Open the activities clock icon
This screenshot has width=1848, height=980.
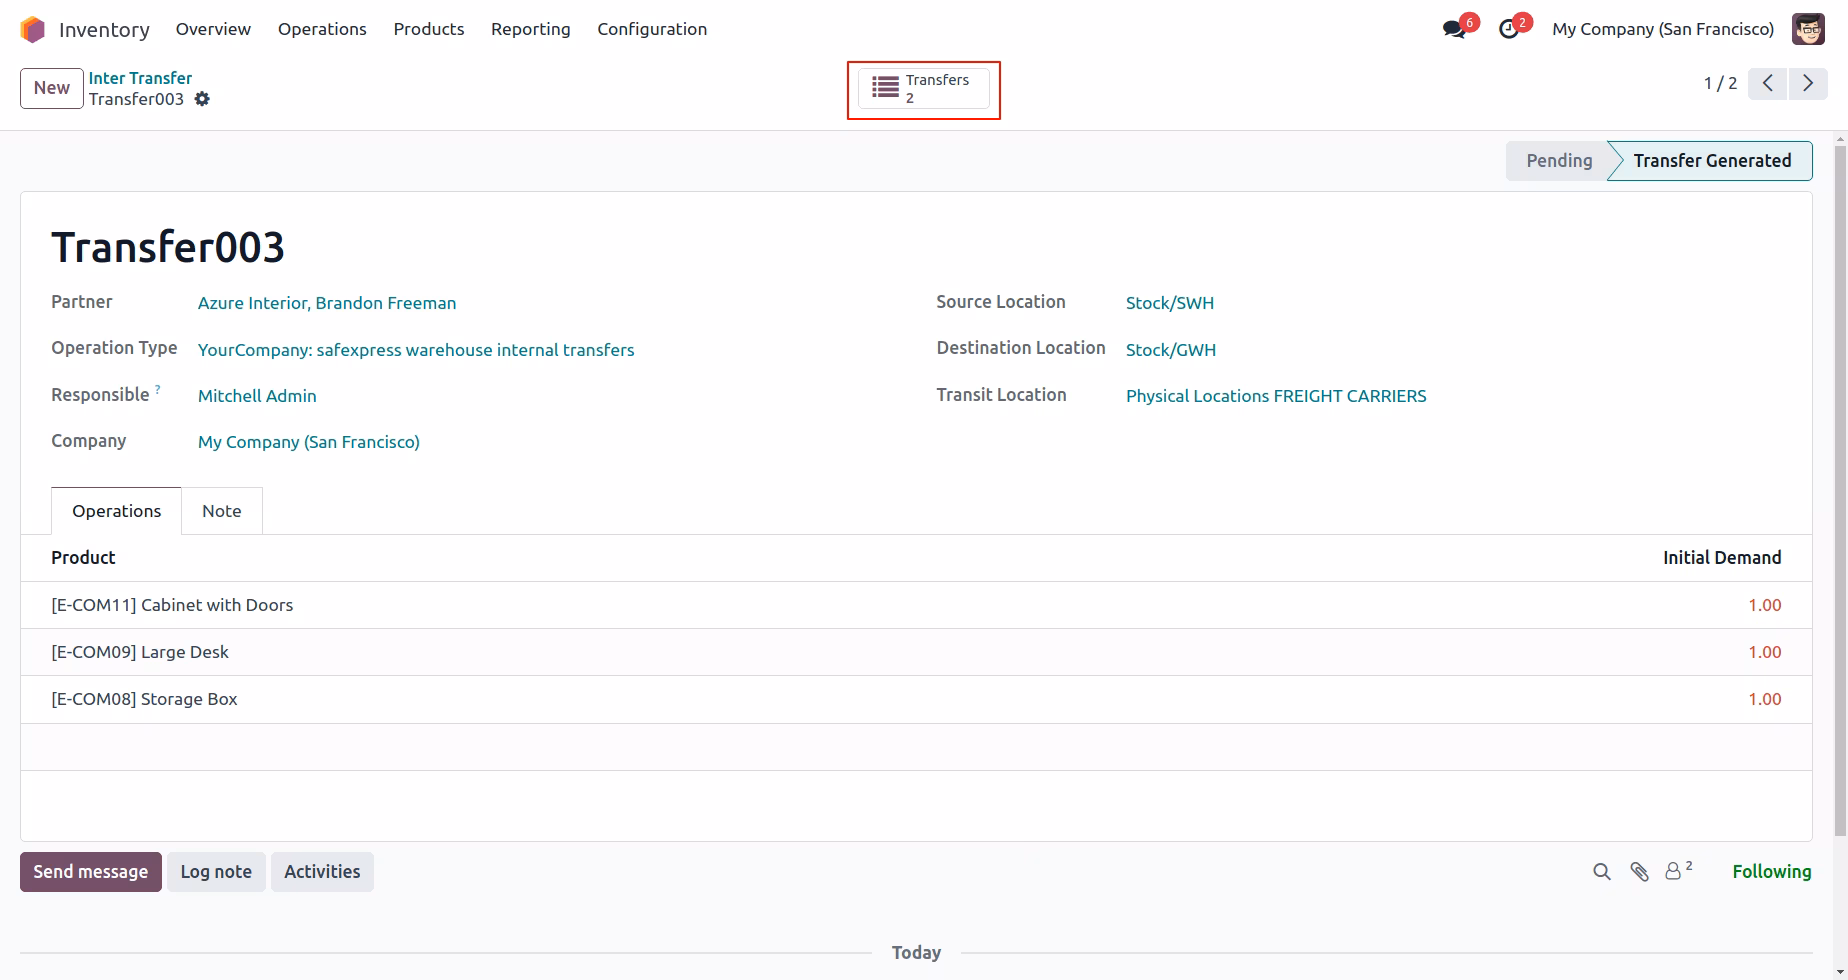(1509, 30)
